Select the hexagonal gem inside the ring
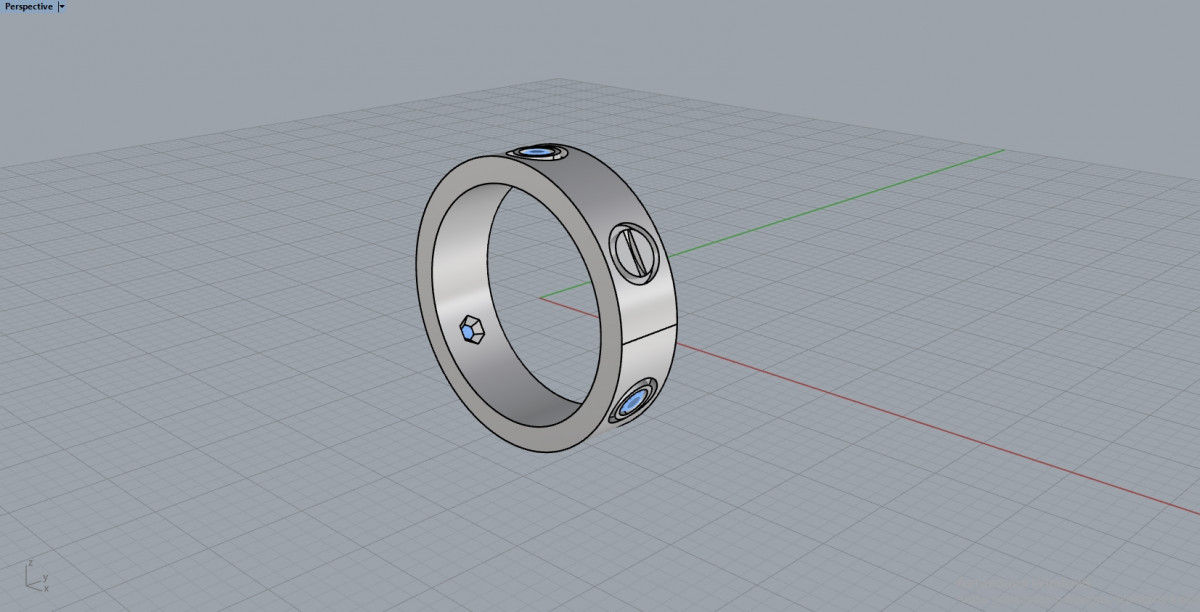 tap(472, 331)
